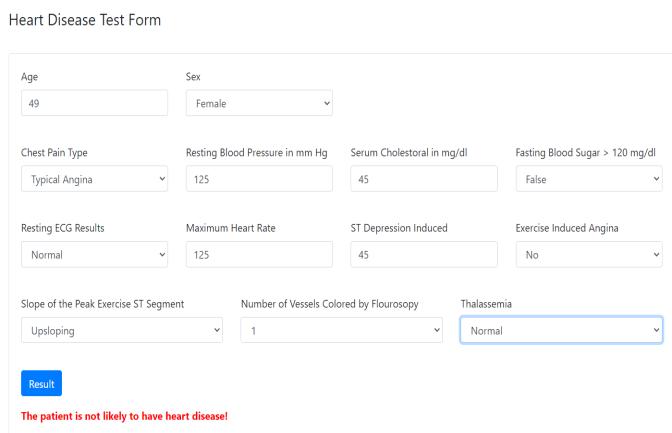
Task: Open Resting ECG Results dropdown
Action: click(94, 255)
